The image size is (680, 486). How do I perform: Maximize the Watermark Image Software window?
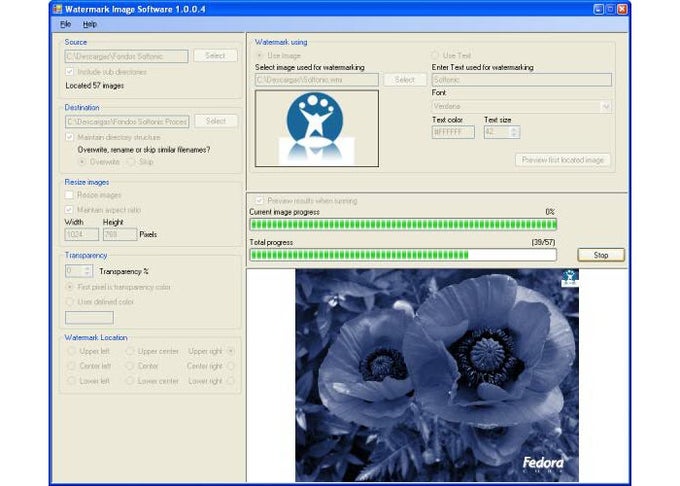[x=610, y=9]
